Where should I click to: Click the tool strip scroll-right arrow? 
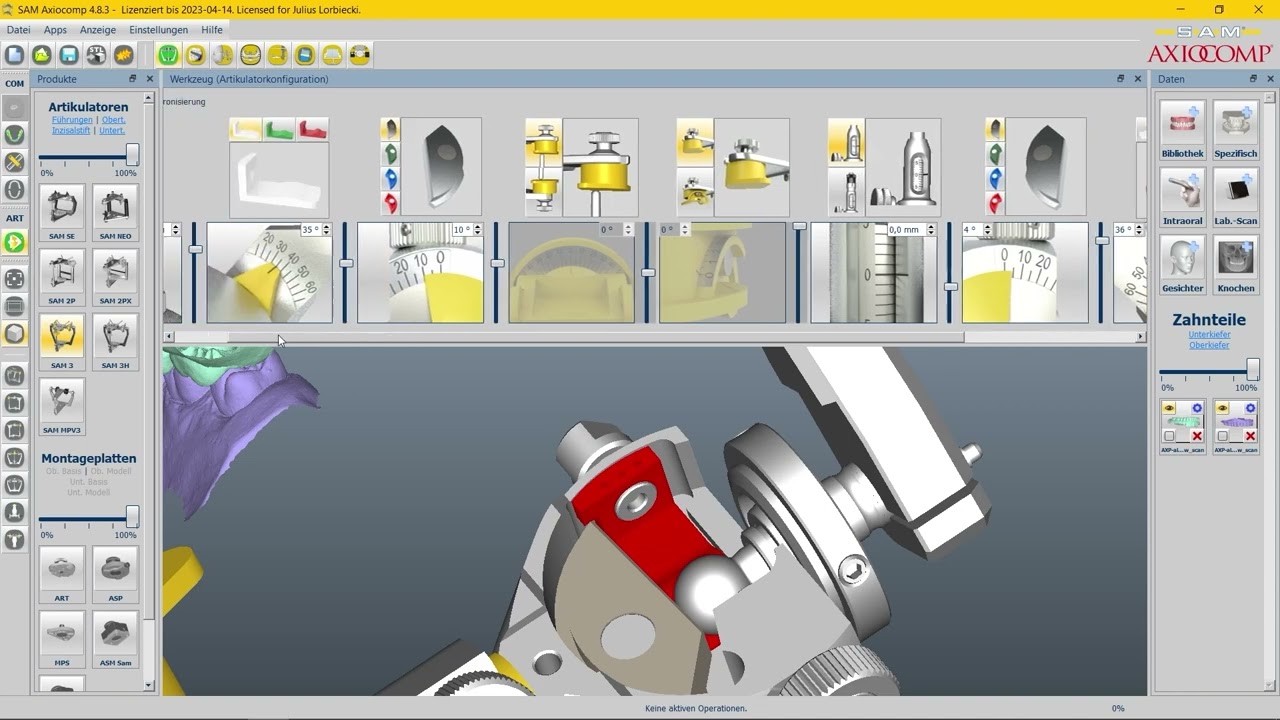pyautogui.click(x=1140, y=337)
